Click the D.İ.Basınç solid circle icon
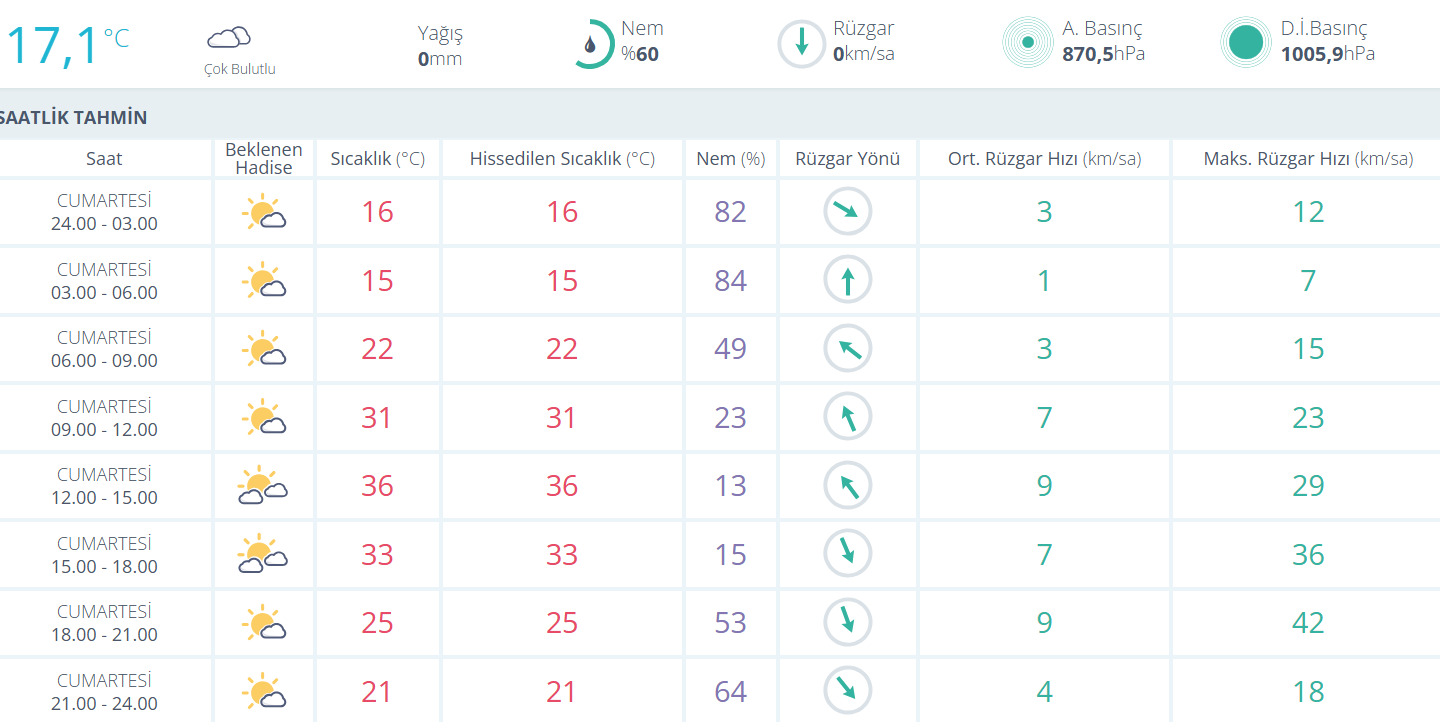The width and height of the screenshot is (1440, 722). (1245, 43)
